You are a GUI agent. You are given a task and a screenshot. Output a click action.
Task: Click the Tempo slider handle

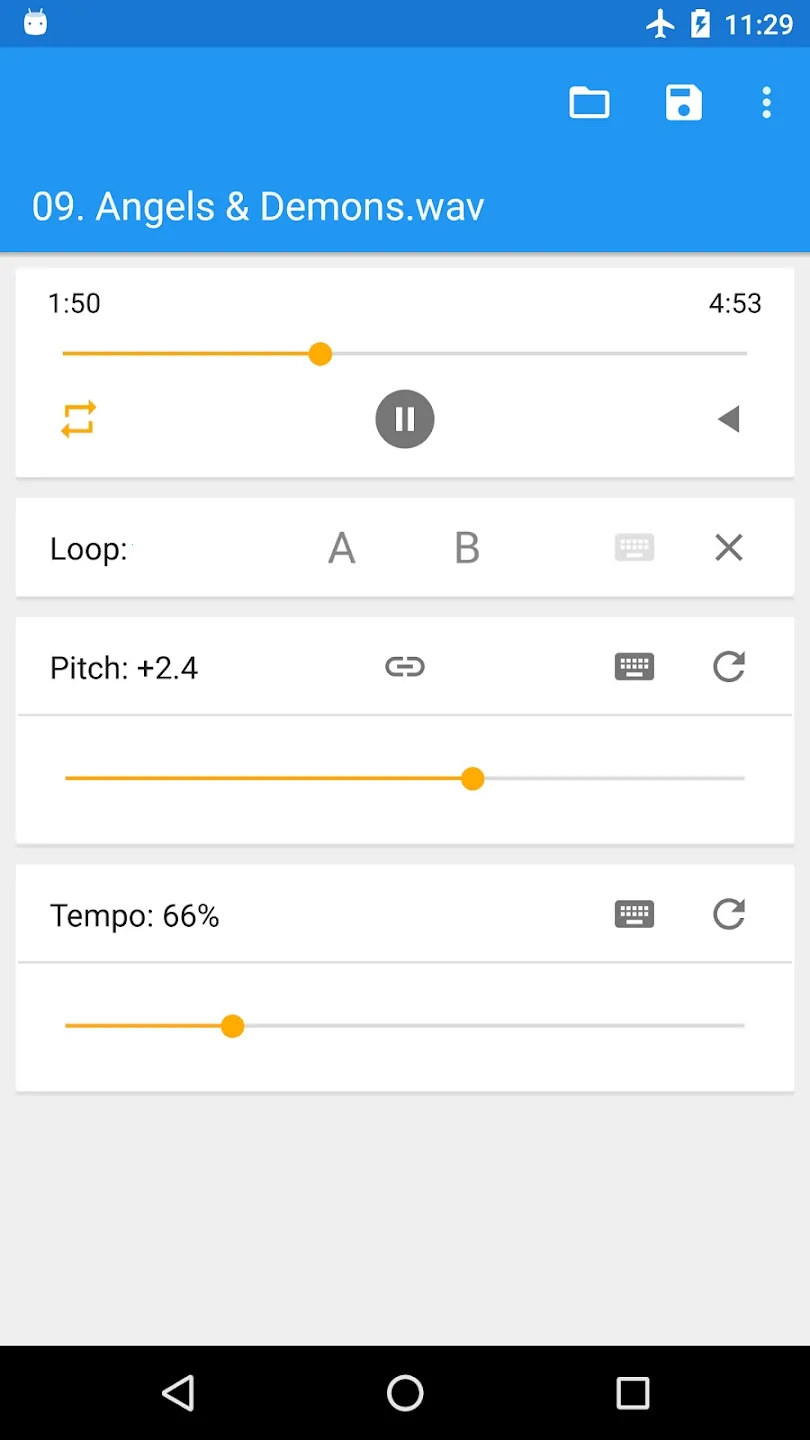coord(233,1026)
